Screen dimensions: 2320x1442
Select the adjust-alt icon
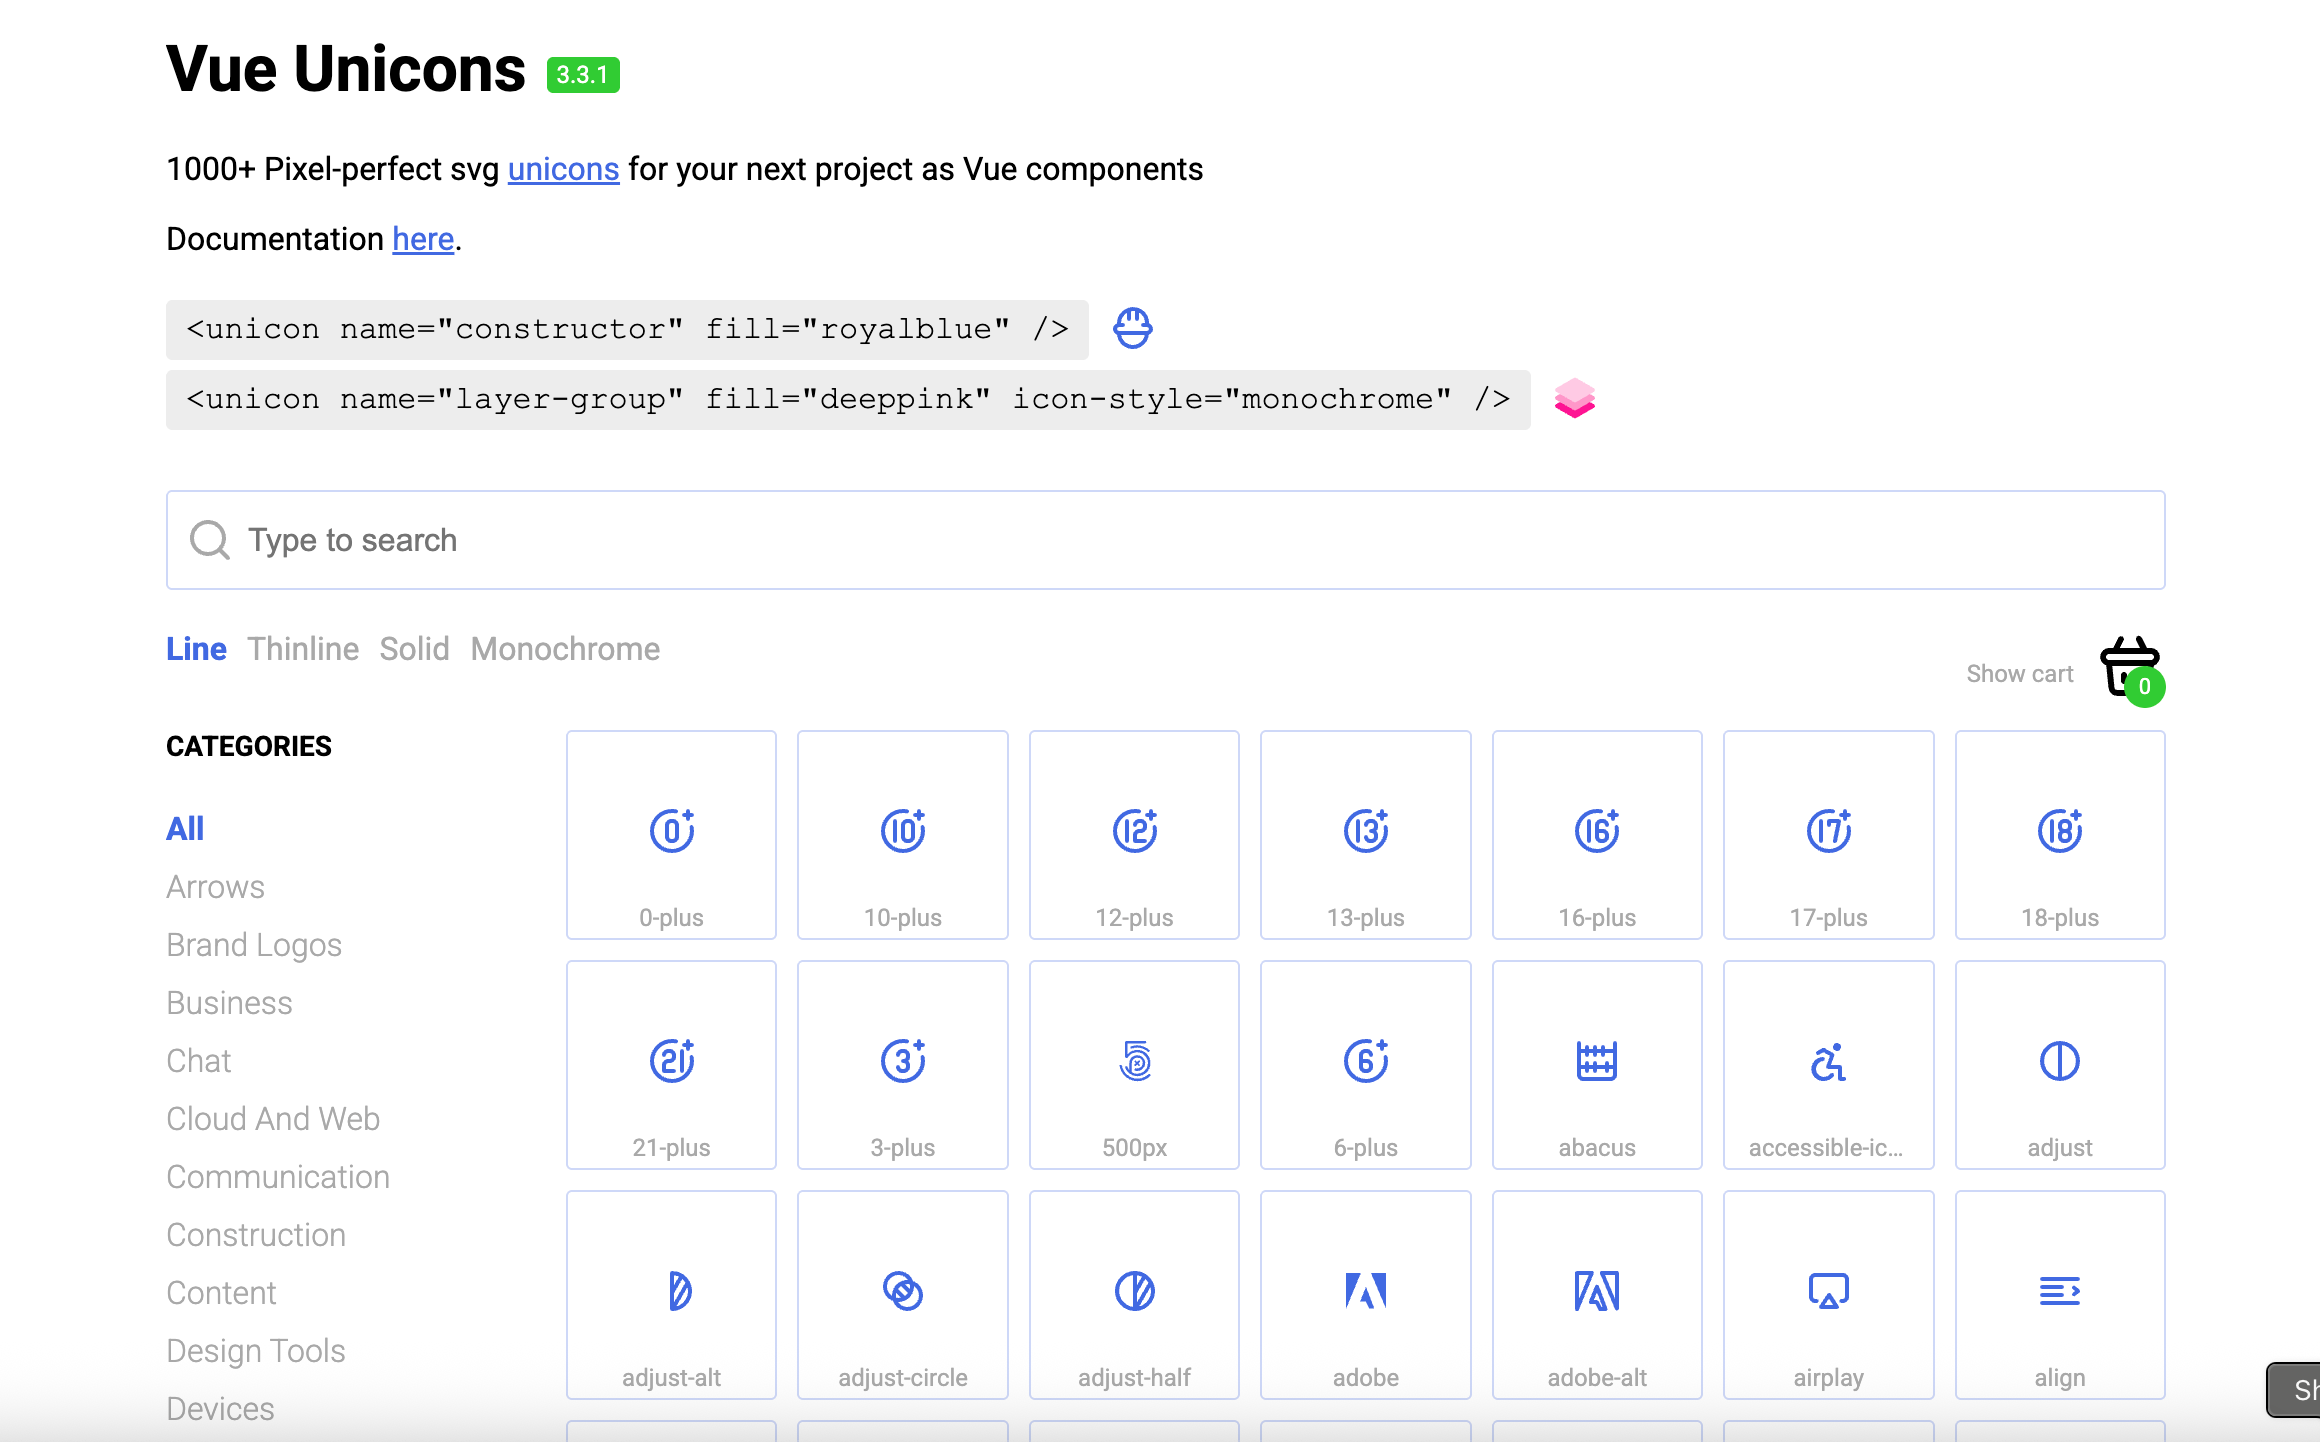click(x=671, y=1295)
